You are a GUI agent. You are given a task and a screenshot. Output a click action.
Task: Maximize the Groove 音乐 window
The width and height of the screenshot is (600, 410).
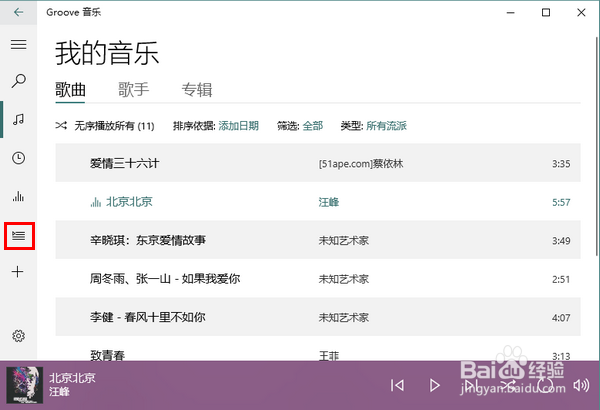546,13
